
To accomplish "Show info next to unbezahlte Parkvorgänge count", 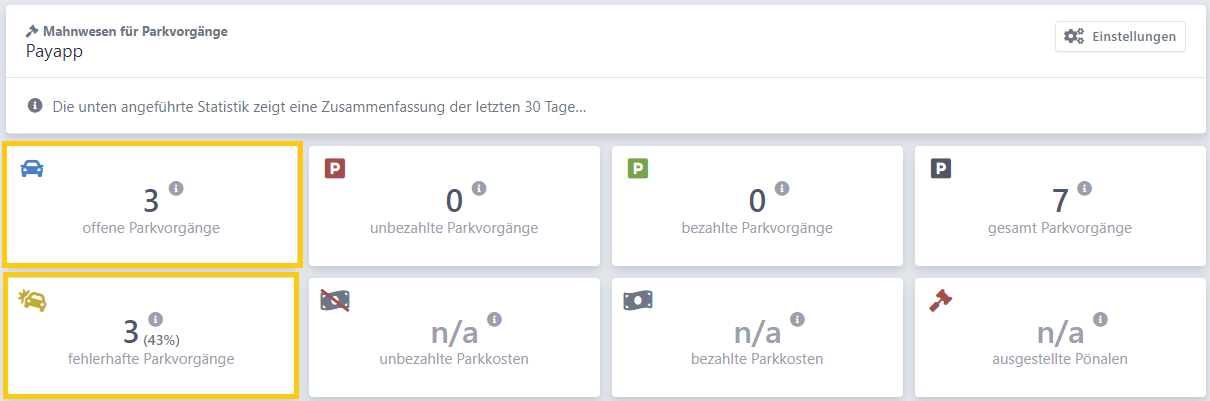I will point(479,188).
